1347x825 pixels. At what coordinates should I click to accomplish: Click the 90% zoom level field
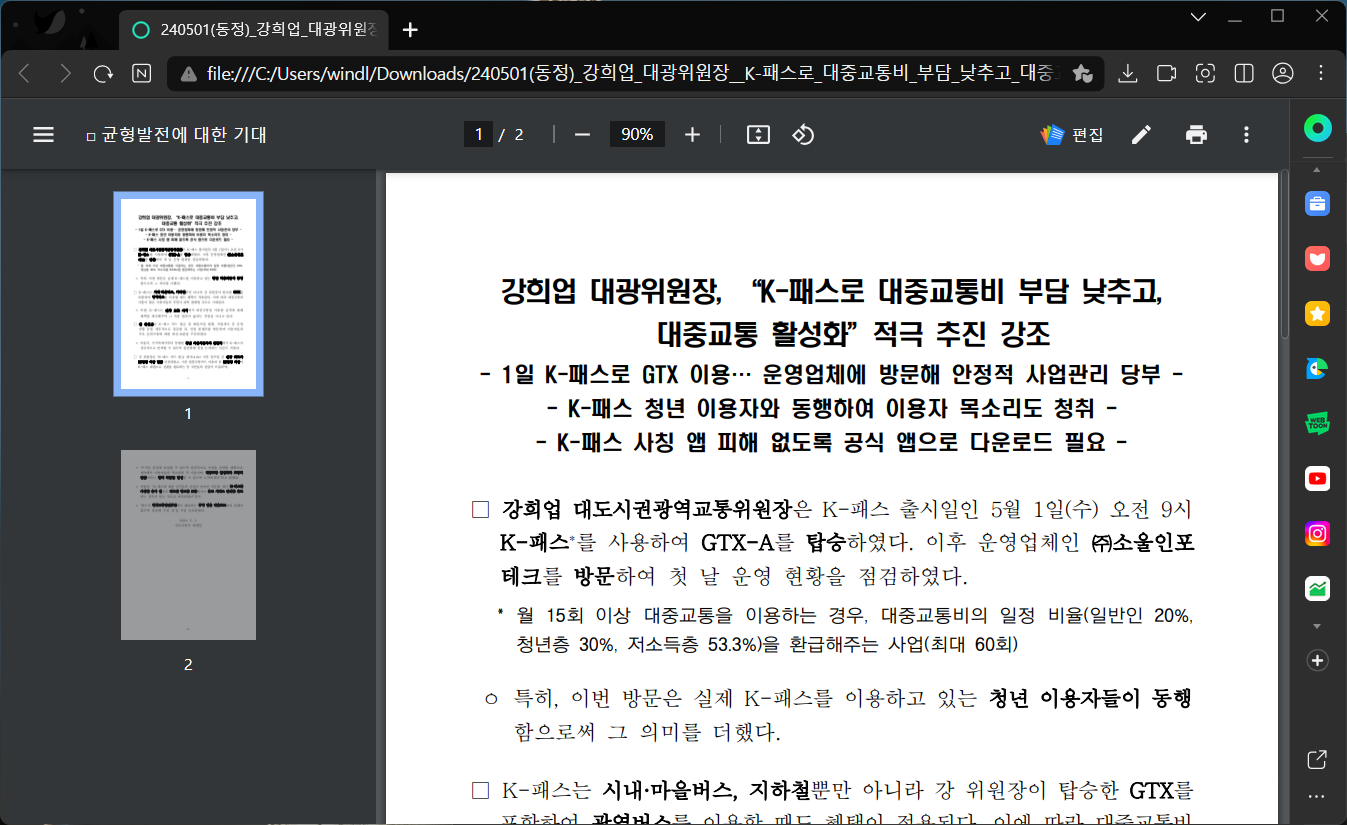click(x=637, y=135)
